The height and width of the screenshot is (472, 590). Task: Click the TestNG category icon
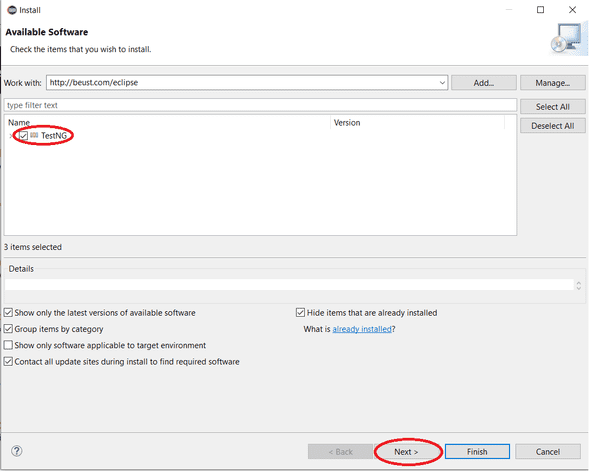coord(34,135)
